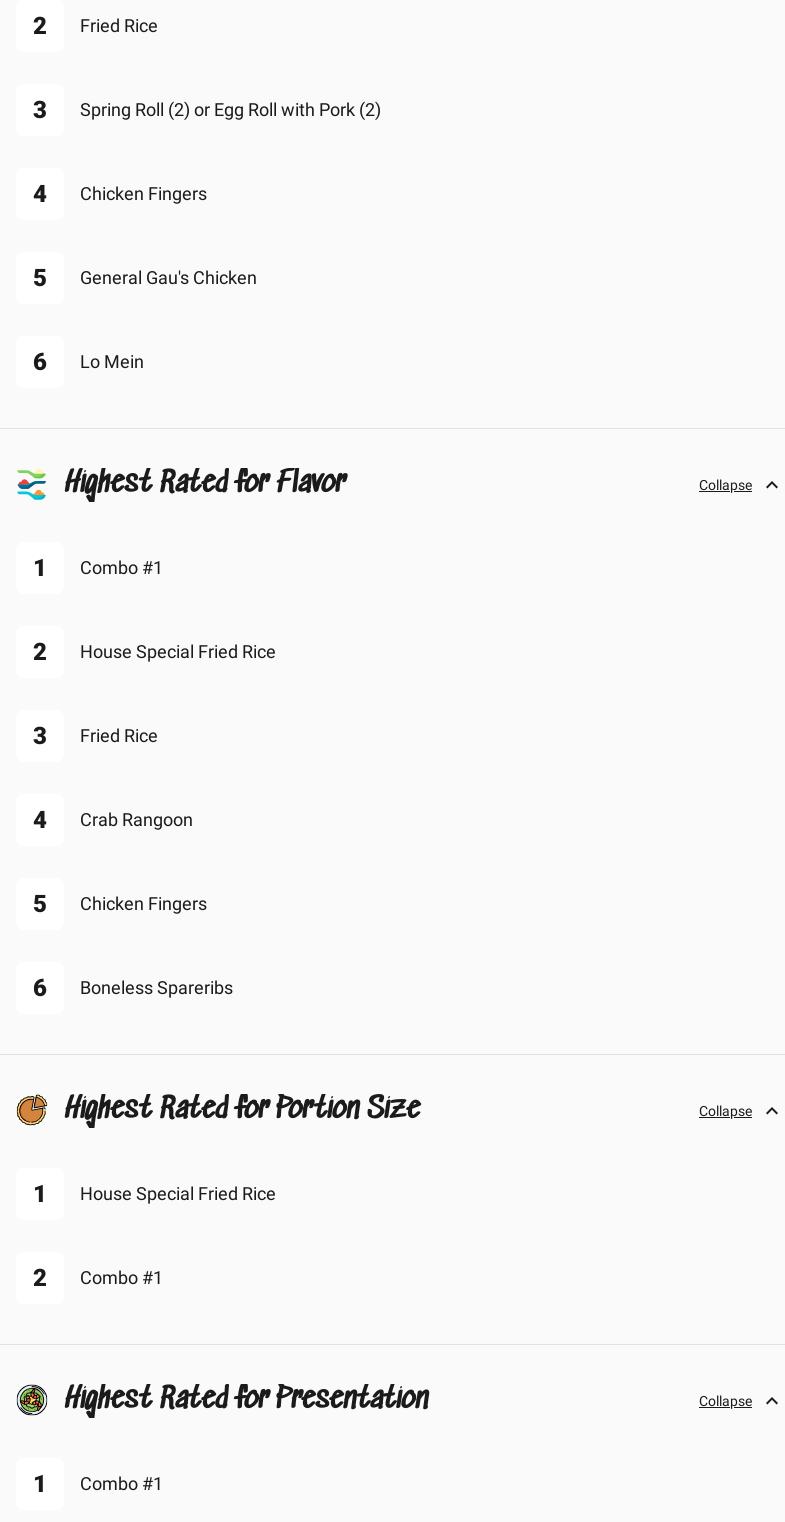Collapse the Highest Rated for Presentation list
The image size is (785, 1522).
725,1401
